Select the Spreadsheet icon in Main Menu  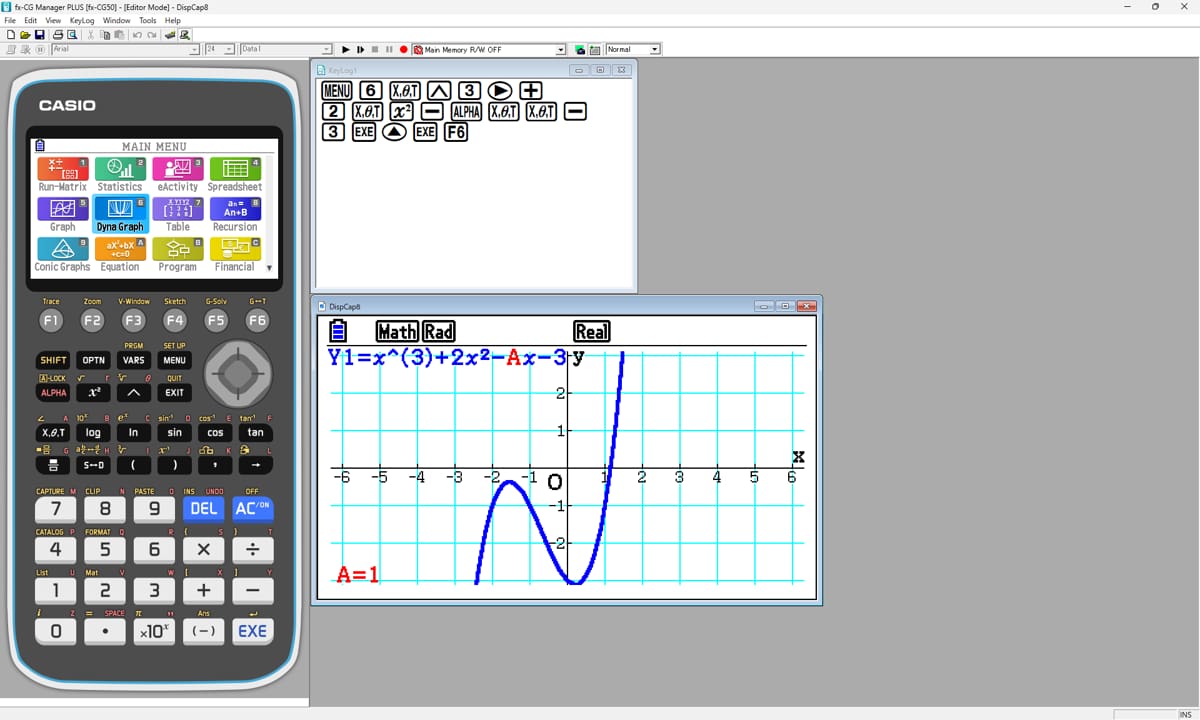tap(235, 172)
